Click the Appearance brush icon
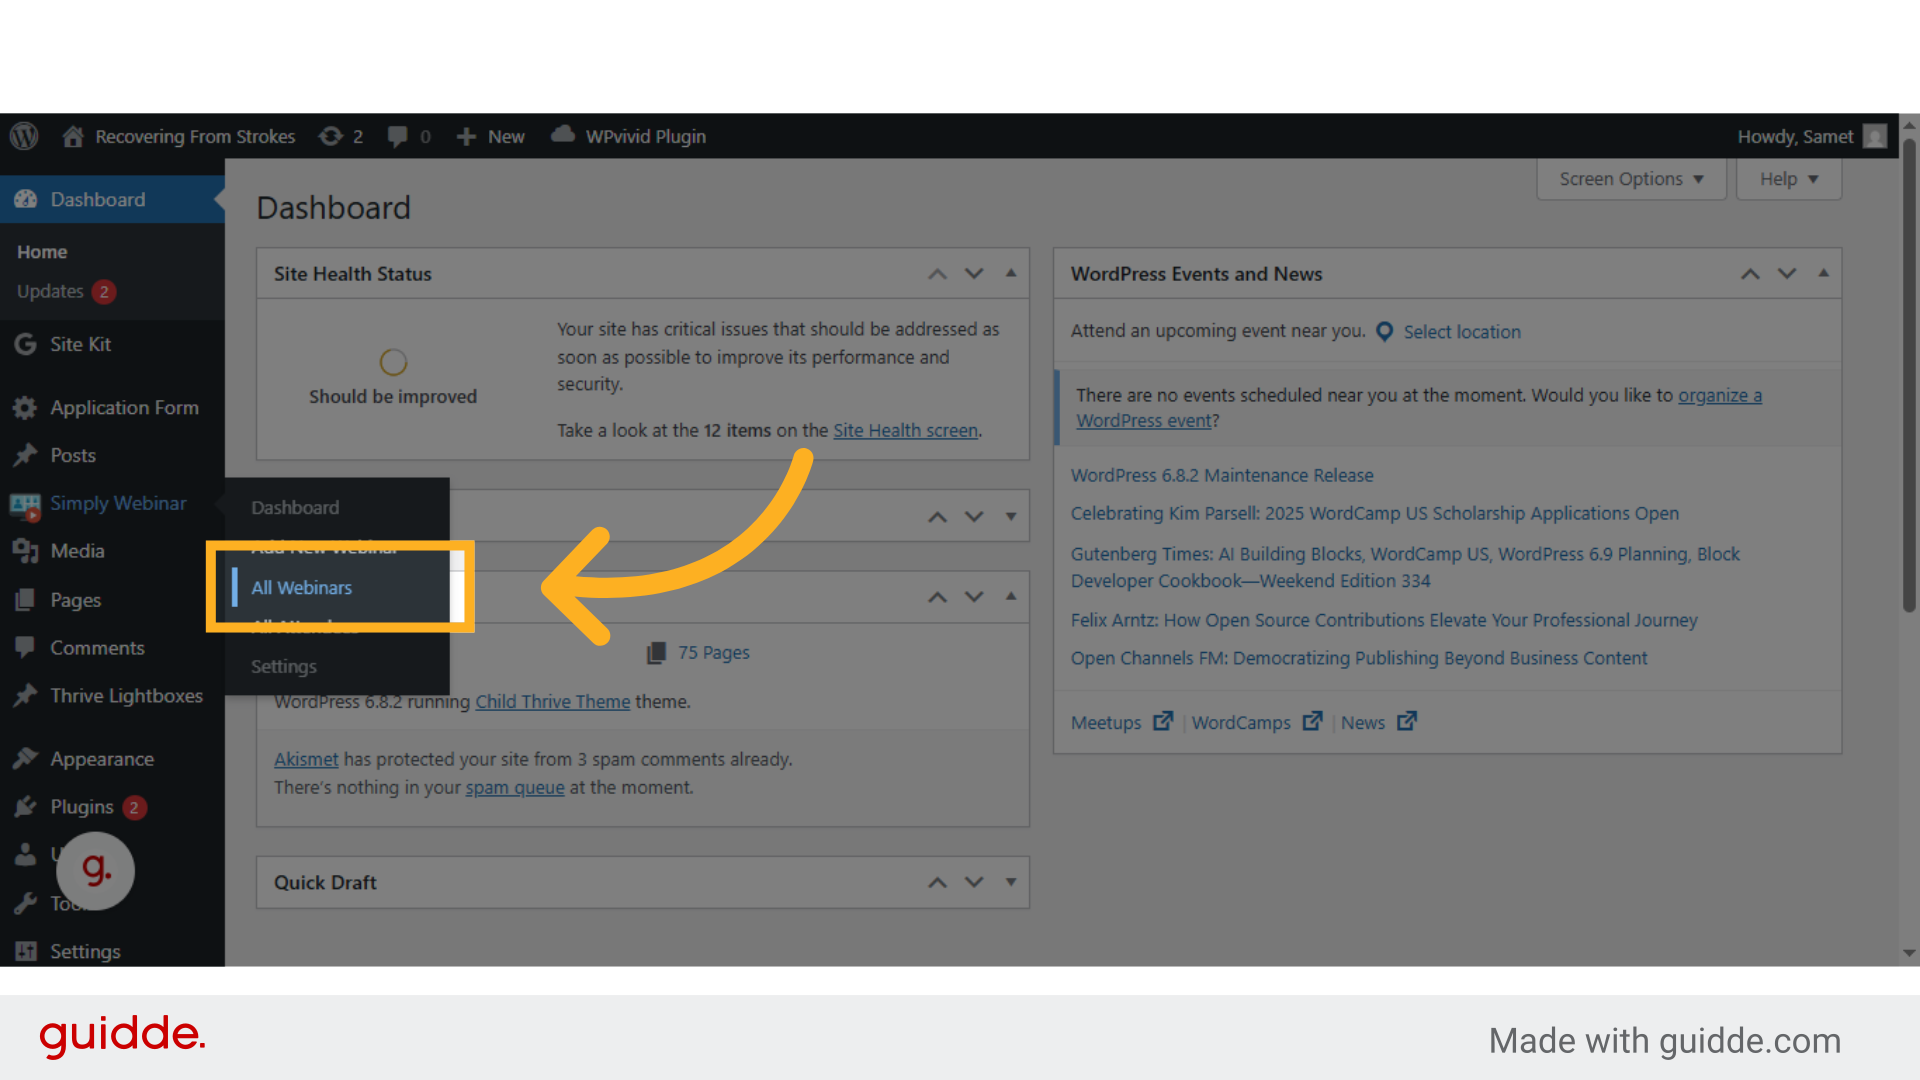The image size is (1920, 1080). tap(25, 759)
